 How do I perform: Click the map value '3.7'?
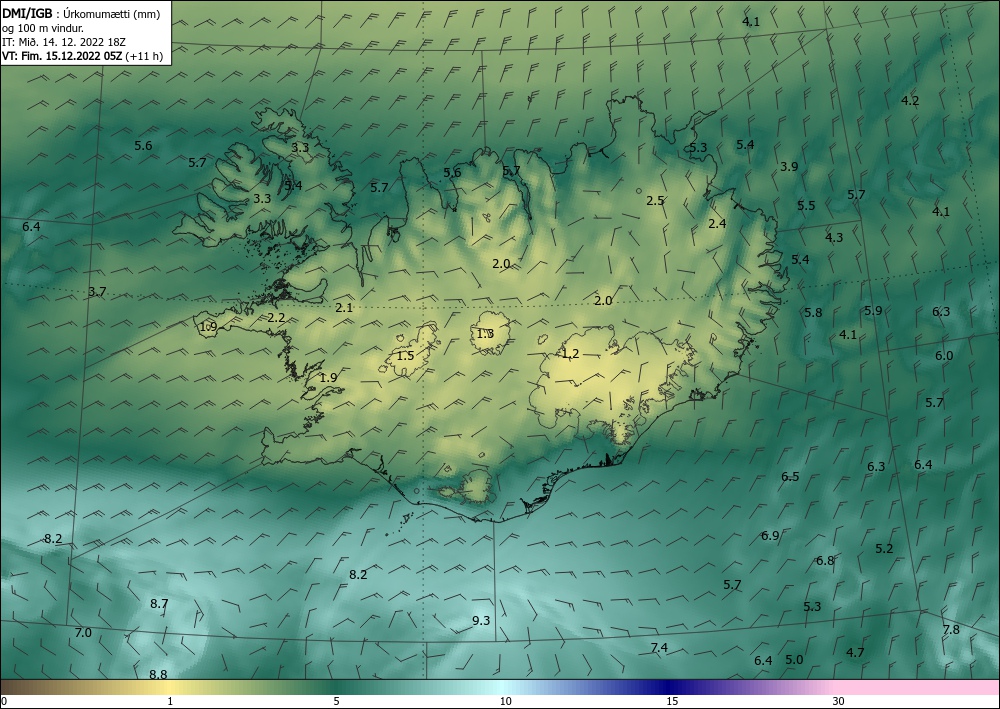(97, 291)
